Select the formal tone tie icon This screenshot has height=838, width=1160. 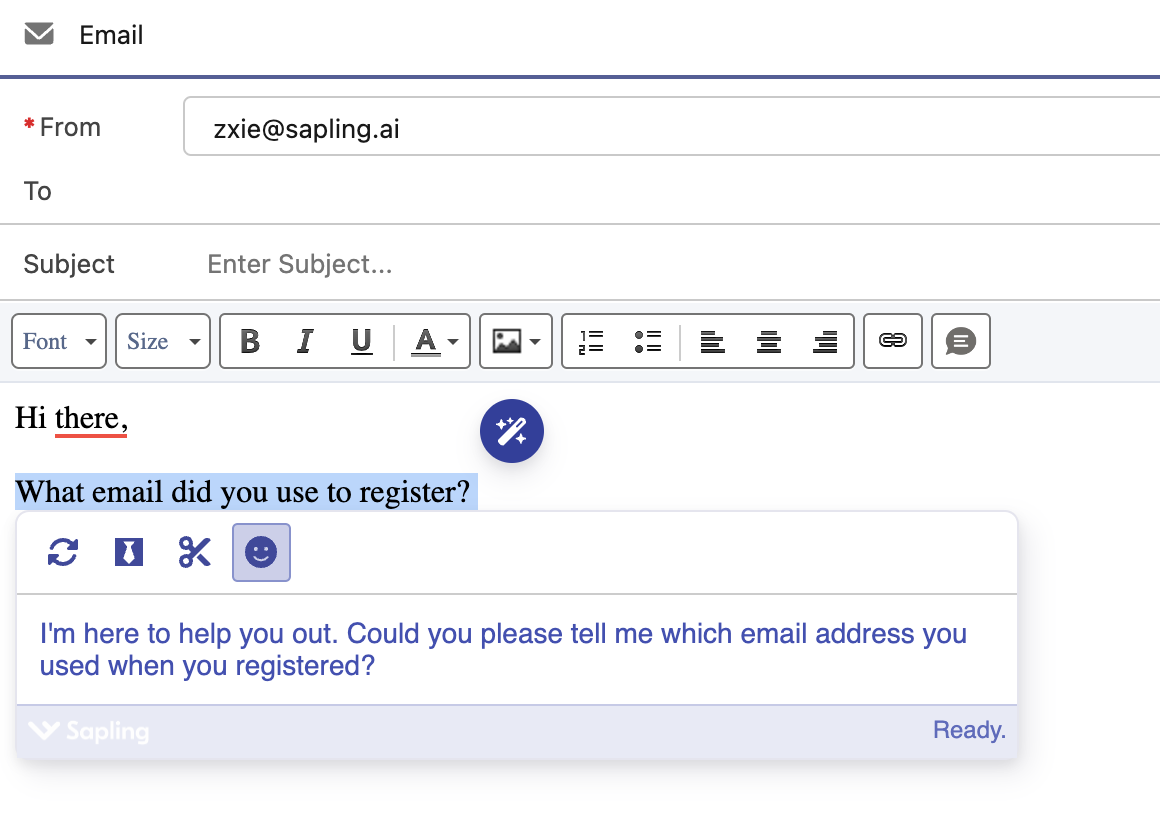click(129, 552)
